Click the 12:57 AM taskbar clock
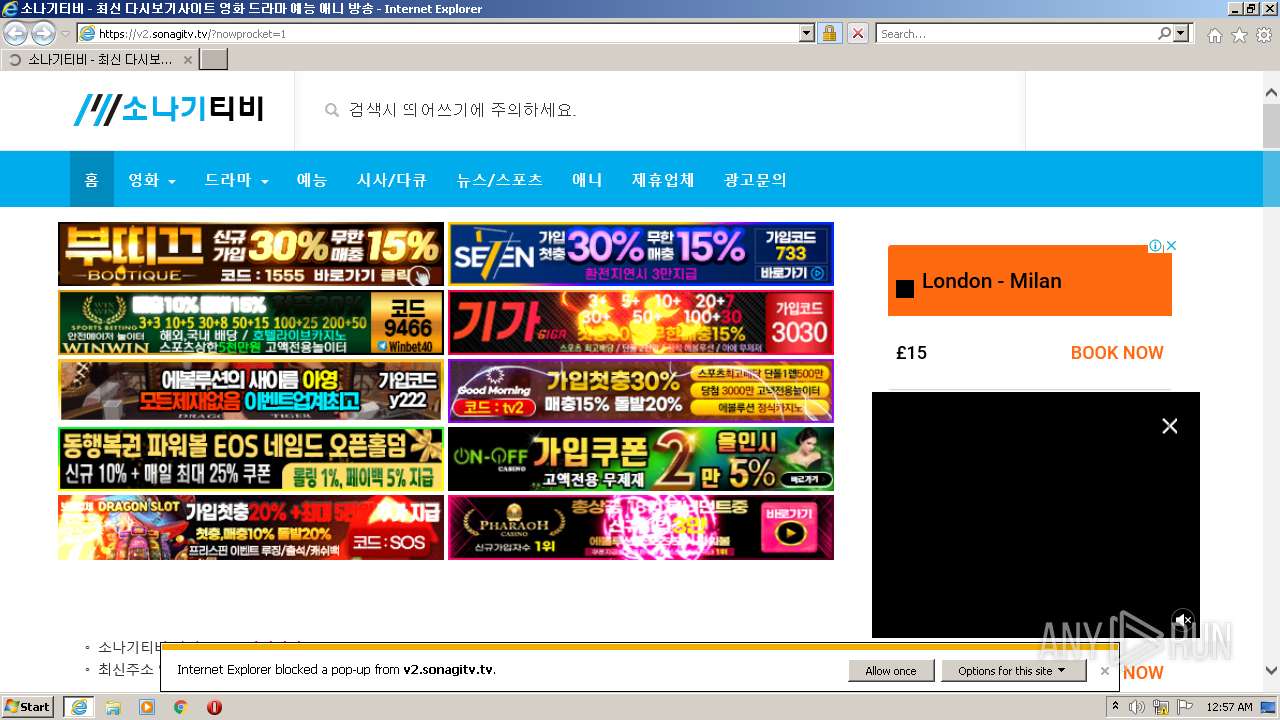The width and height of the screenshot is (1280, 720). tap(1229, 707)
